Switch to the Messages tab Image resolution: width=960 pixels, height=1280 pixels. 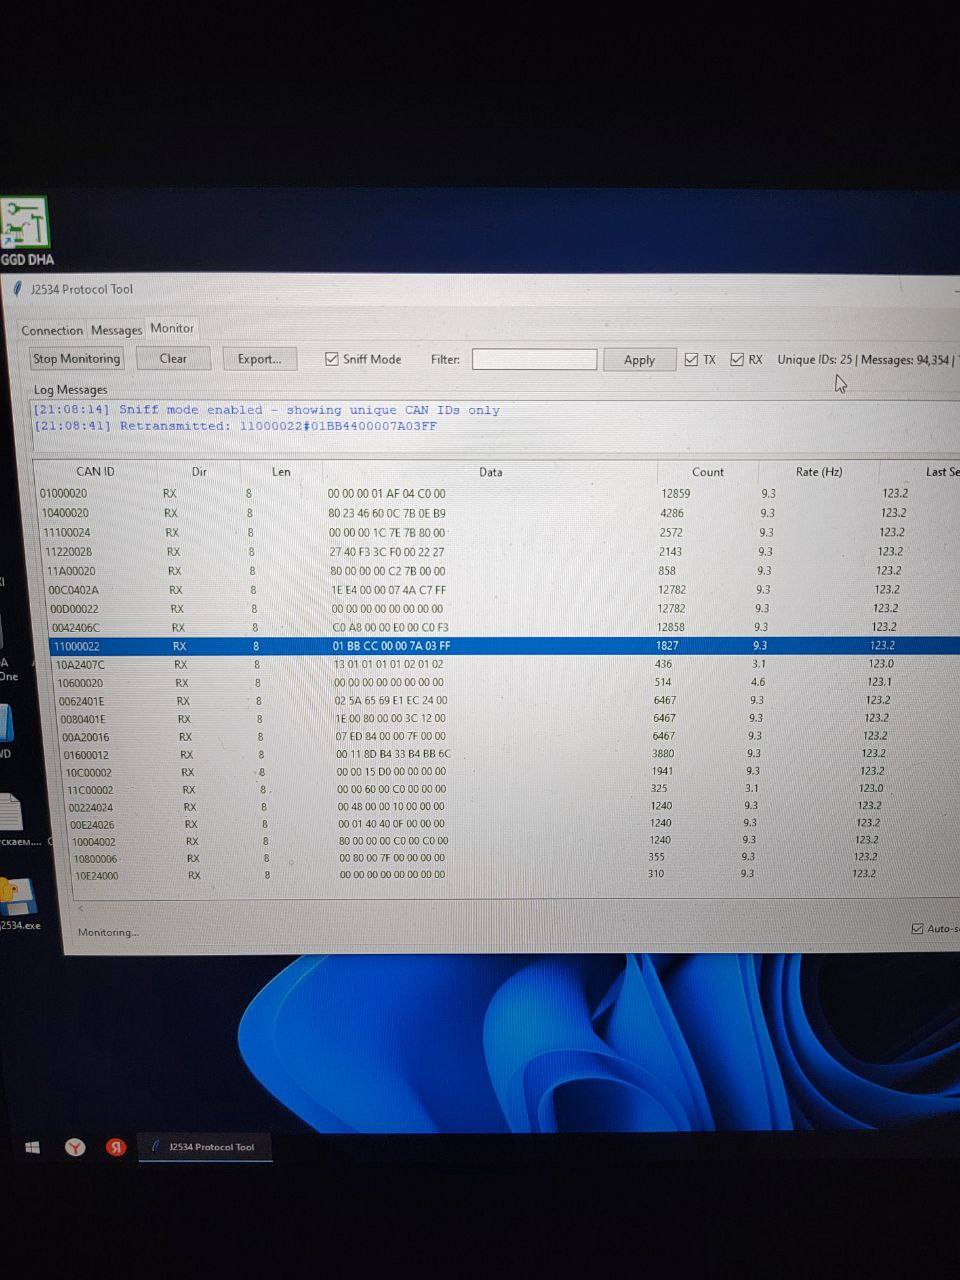click(x=116, y=330)
